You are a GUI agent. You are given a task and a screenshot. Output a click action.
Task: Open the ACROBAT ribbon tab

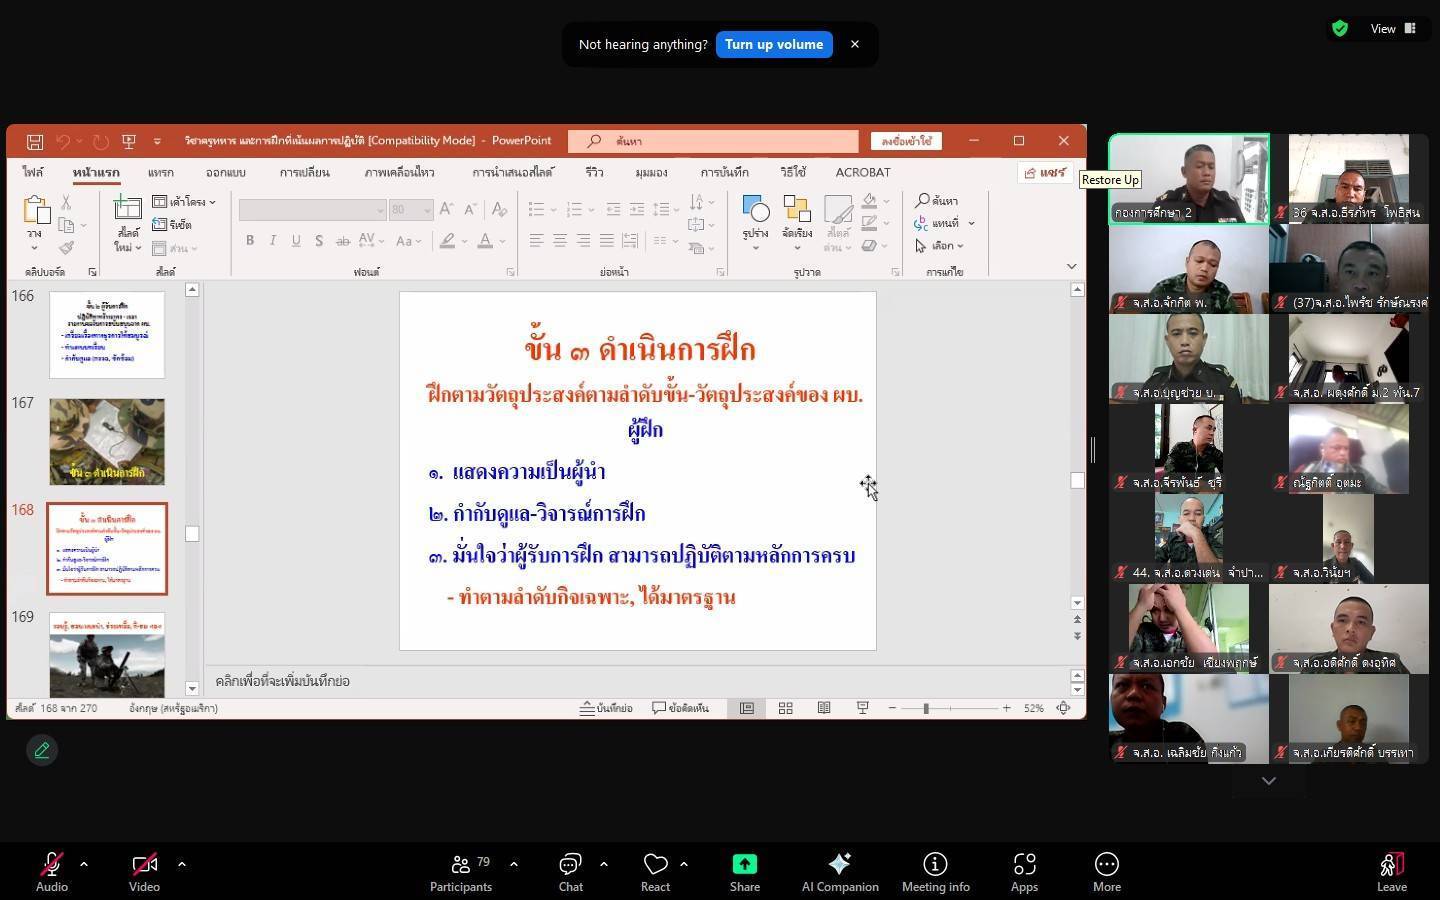pos(862,172)
